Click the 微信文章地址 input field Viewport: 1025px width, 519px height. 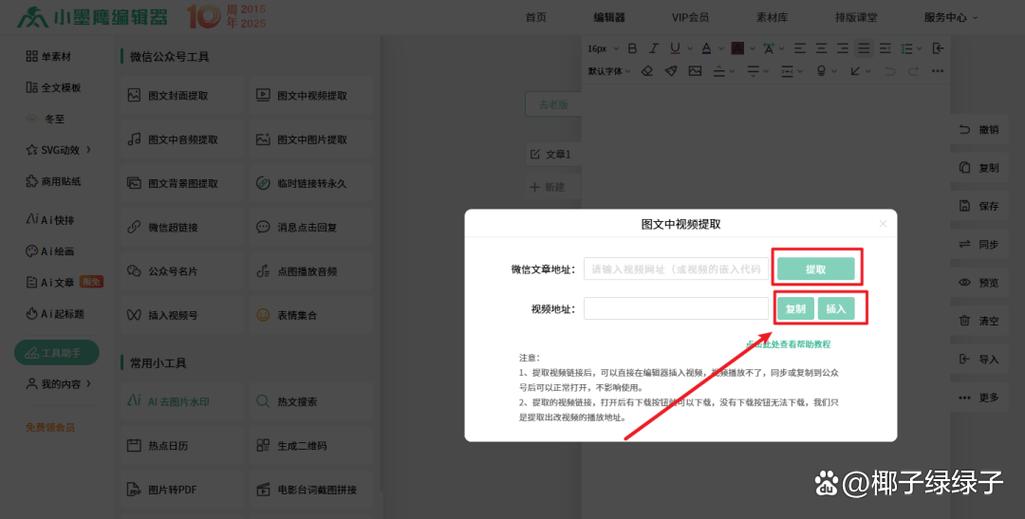[676, 269]
